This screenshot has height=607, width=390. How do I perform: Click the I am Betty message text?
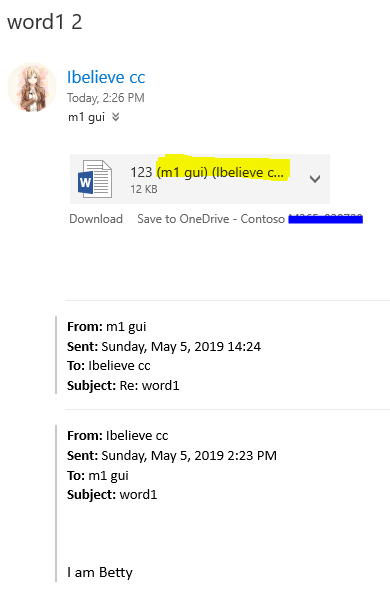100,573
